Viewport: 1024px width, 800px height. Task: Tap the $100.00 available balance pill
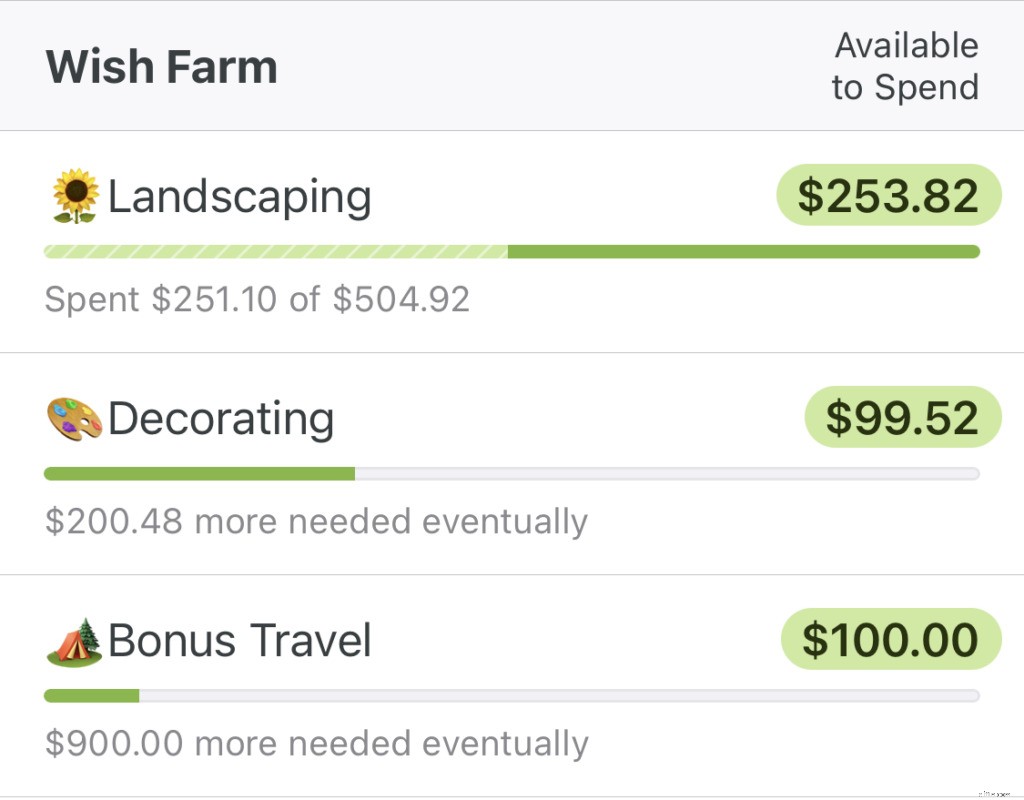tap(890, 639)
